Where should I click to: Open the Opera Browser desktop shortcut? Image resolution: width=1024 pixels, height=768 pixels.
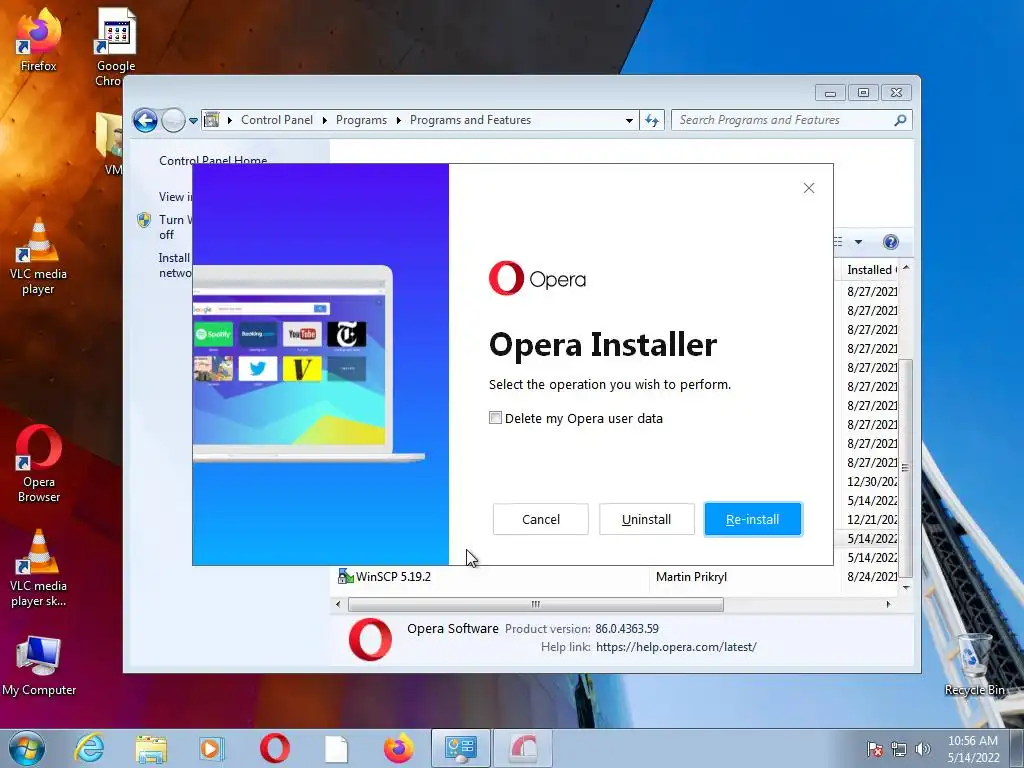tap(39, 464)
